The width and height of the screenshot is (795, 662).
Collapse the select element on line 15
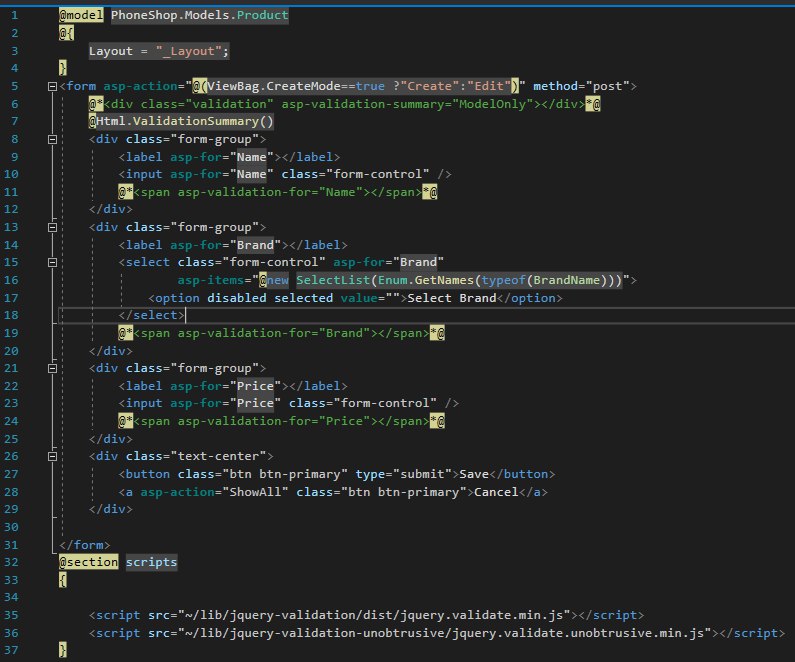coord(52,263)
